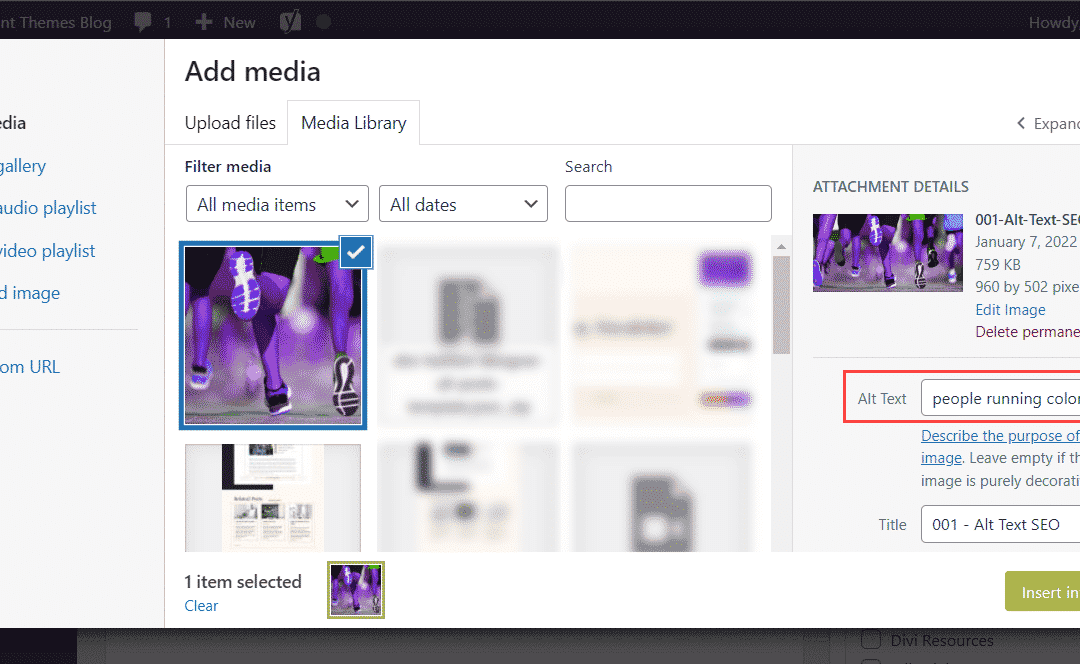
Task: Open the All dates dropdown
Action: pyautogui.click(x=464, y=204)
